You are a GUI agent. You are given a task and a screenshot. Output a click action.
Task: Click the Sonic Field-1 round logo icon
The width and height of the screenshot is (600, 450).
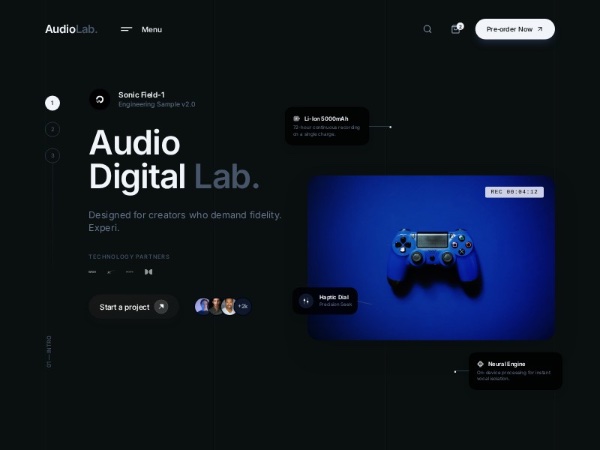99,99
